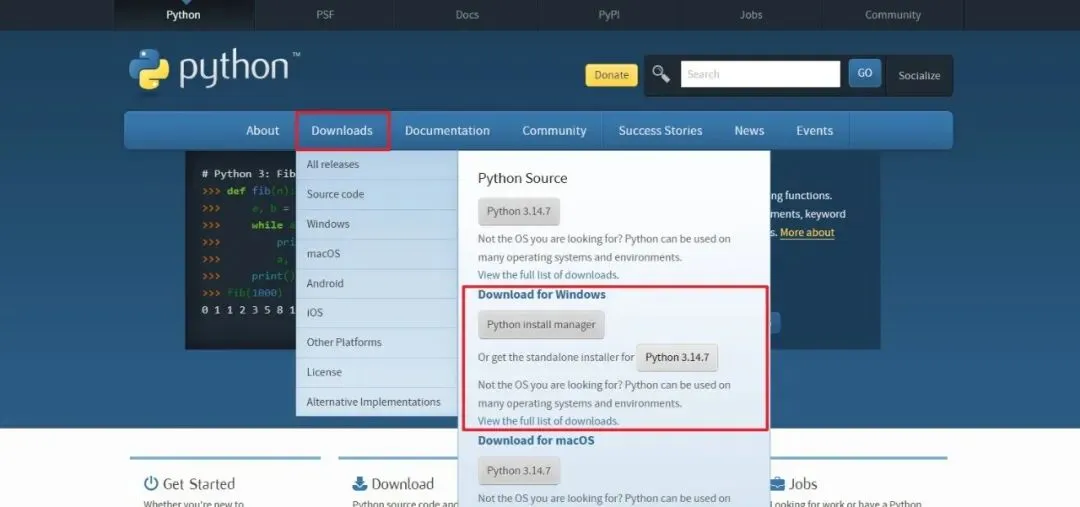Focus the Search input field

(760, 74)
